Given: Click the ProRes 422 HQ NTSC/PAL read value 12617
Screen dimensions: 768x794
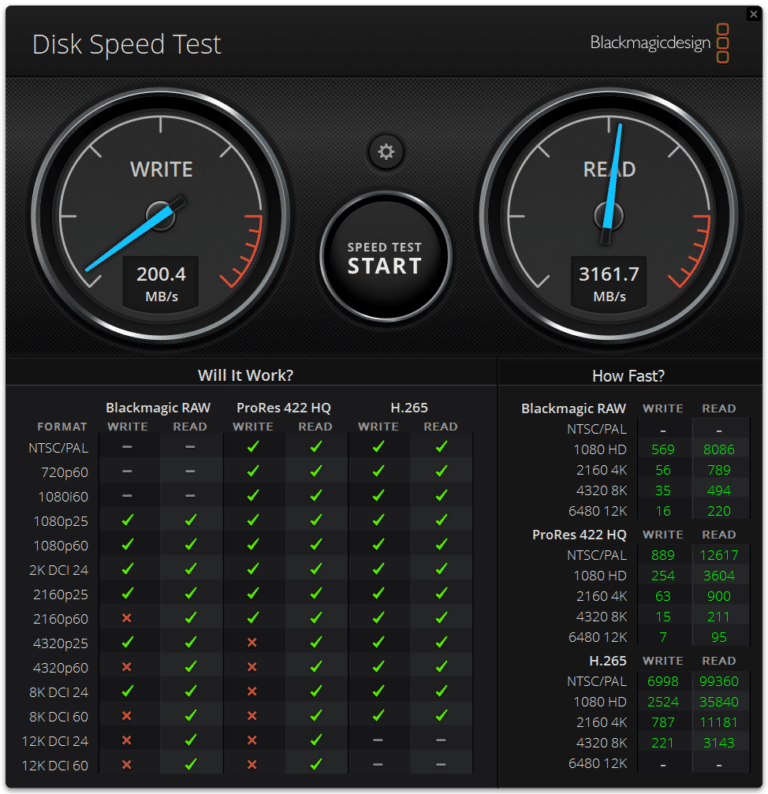Looking at the screenshot, I should [x=718, y=555].
